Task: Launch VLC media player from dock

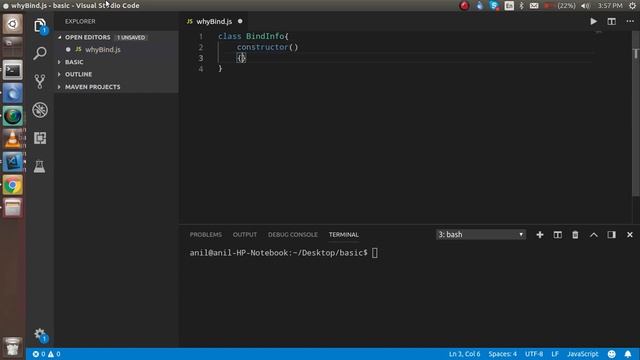Action: point(13,139)
